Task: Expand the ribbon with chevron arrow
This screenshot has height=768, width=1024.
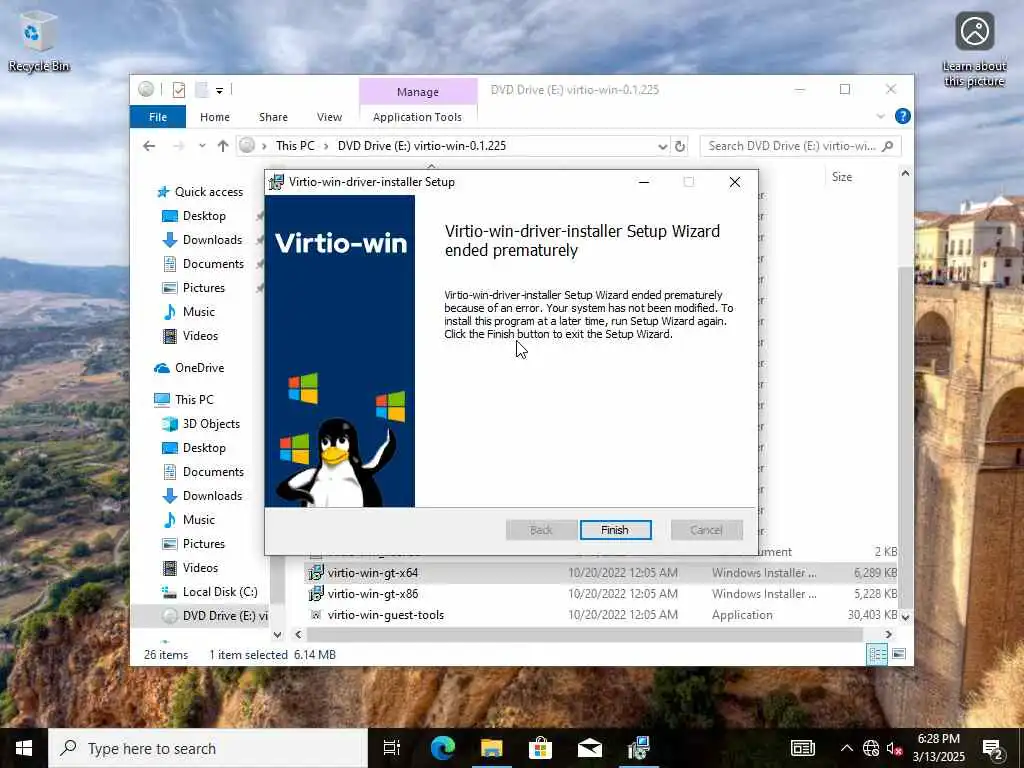Action: tap(880, 116)
